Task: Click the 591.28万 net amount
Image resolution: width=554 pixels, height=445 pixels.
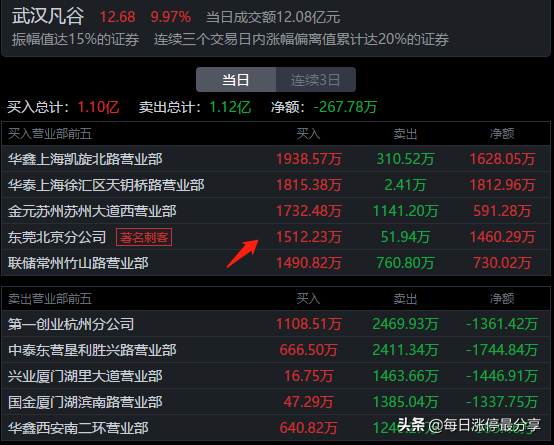Action: 502,211
